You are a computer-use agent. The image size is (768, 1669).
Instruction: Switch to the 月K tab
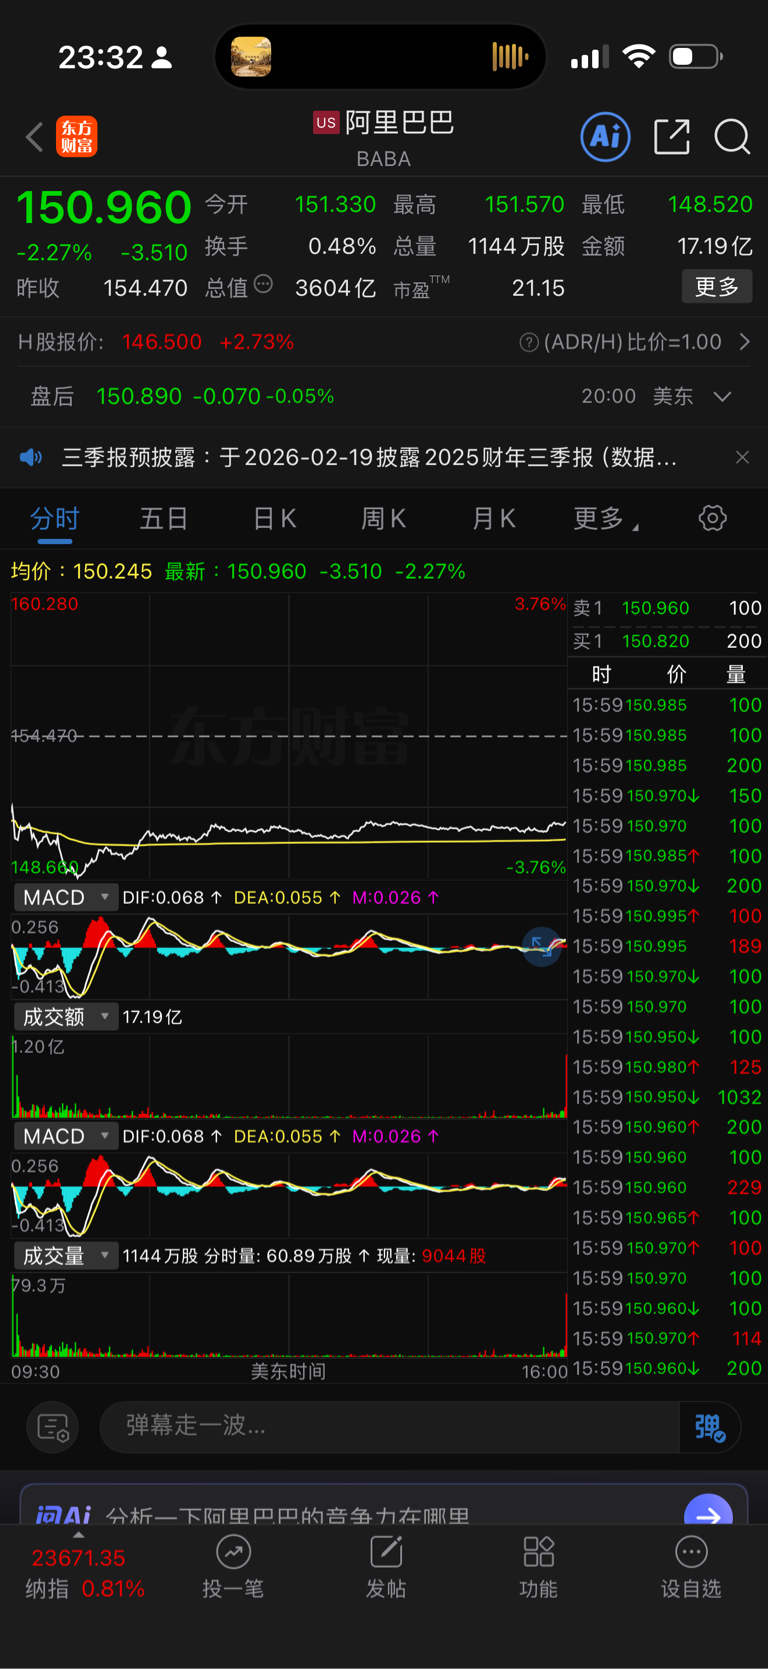(493, 518)
